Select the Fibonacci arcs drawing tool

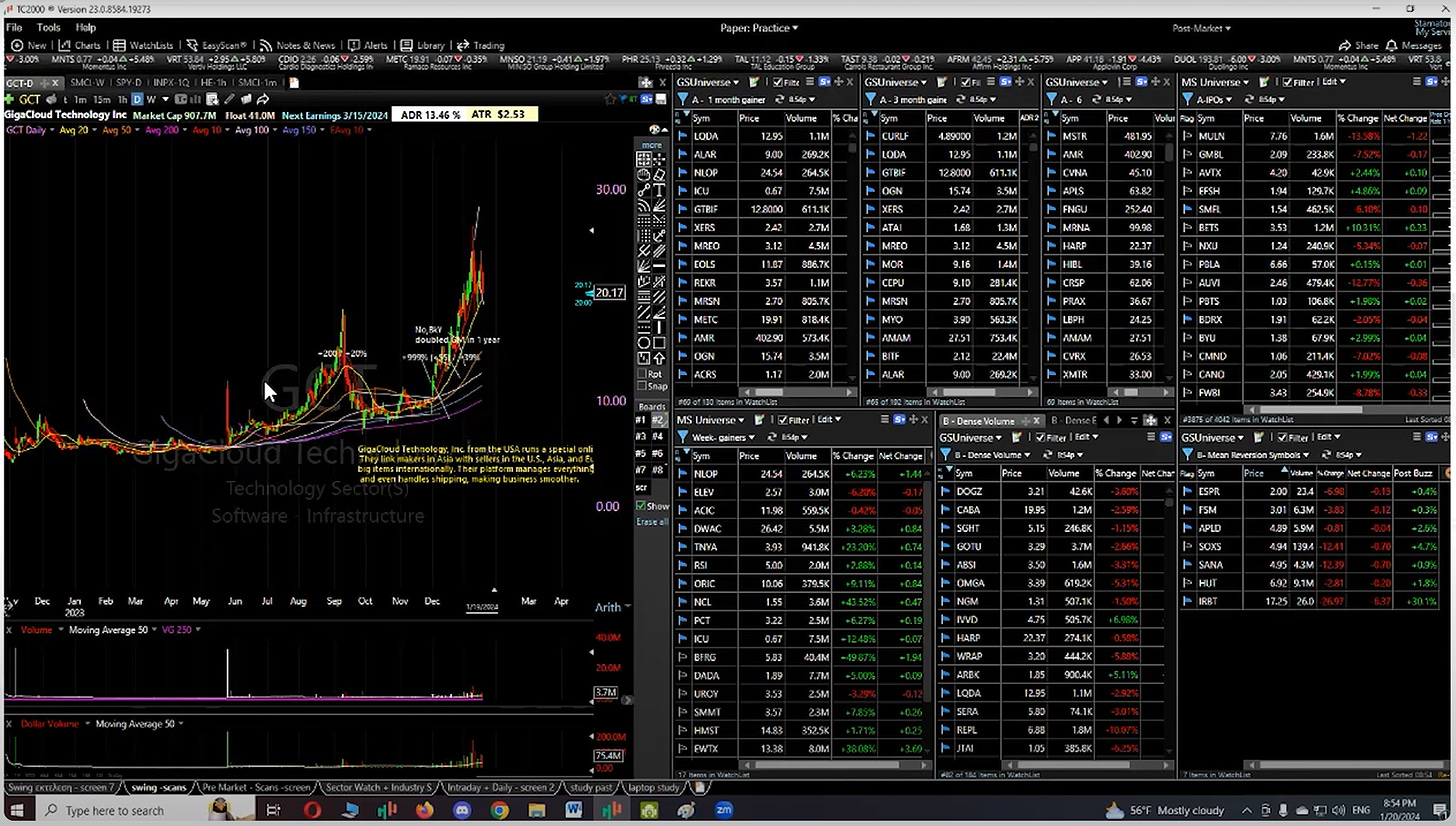tap(645, 205)
